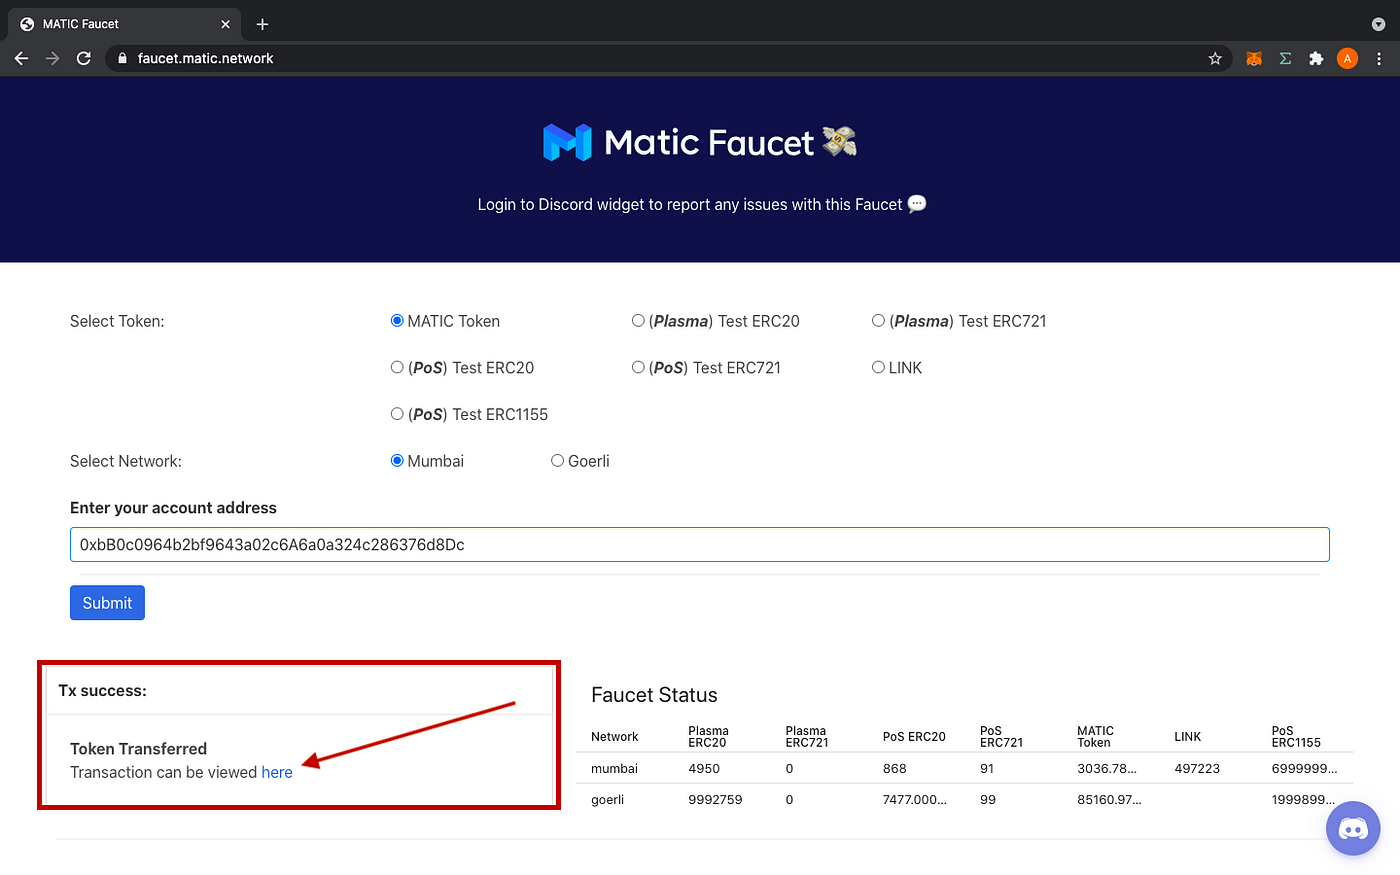Click goerli MATIC Token value 85160.97...
Screen dimensions: 1400x875
coord(1109,800)
